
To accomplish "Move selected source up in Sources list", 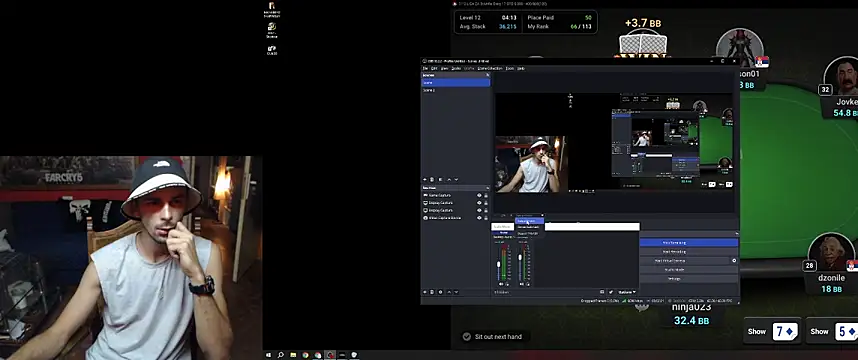I will (x=449, y=292).
